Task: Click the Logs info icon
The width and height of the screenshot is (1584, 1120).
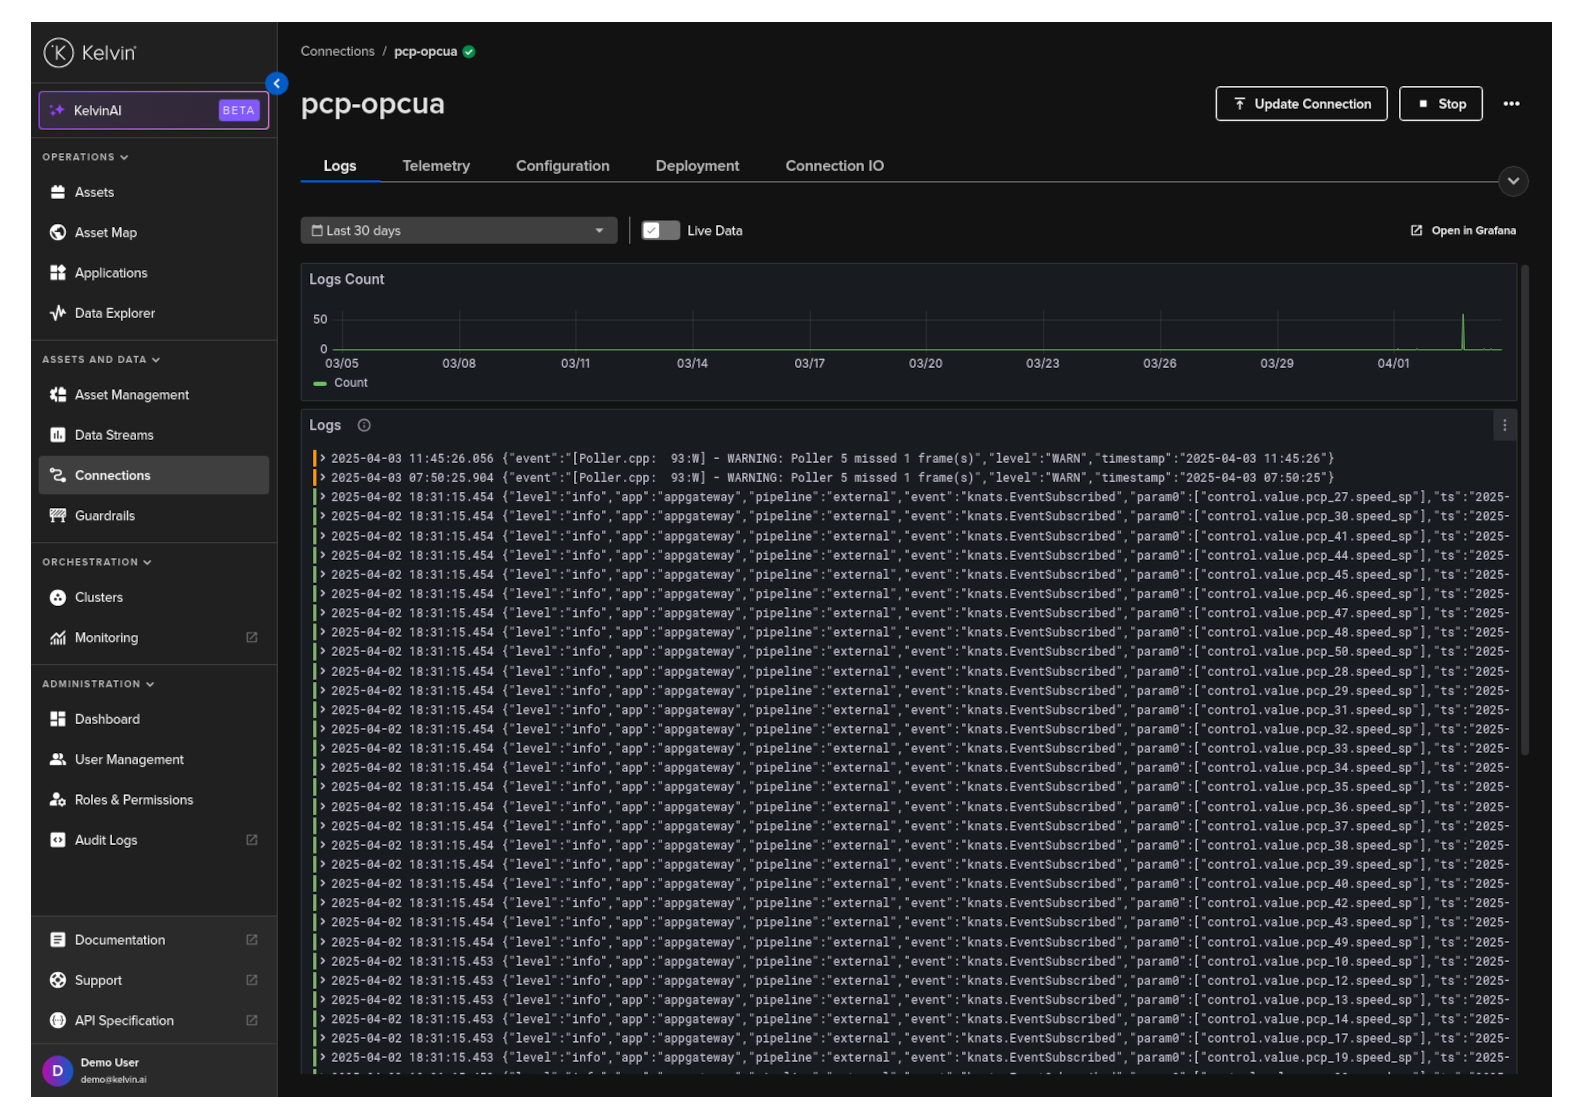Action: pyautogui.click(x=364, y=426)
